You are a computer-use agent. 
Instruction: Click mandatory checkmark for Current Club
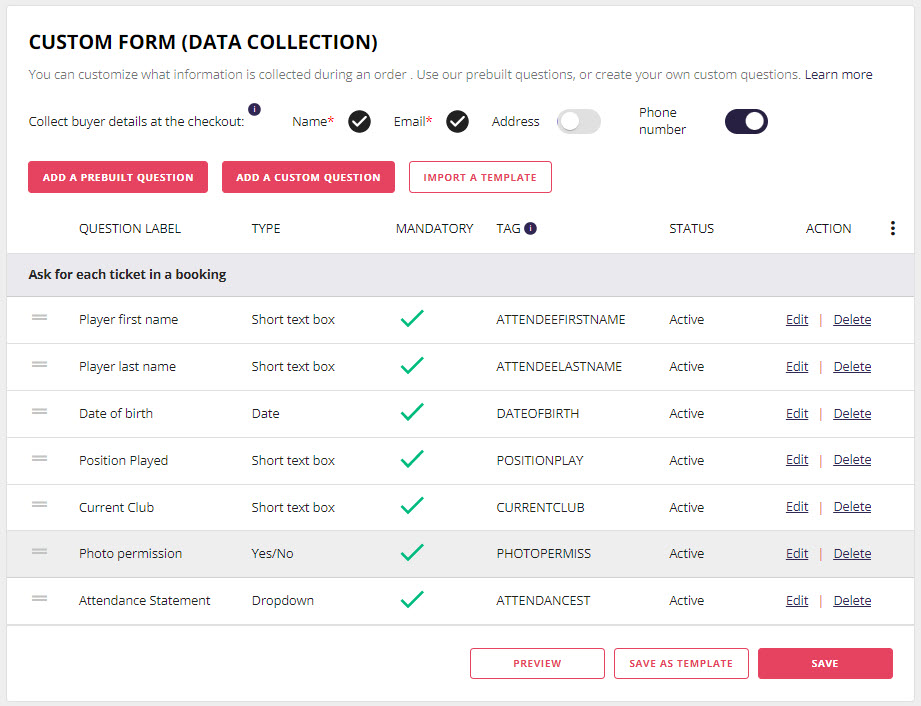(412, 506)
